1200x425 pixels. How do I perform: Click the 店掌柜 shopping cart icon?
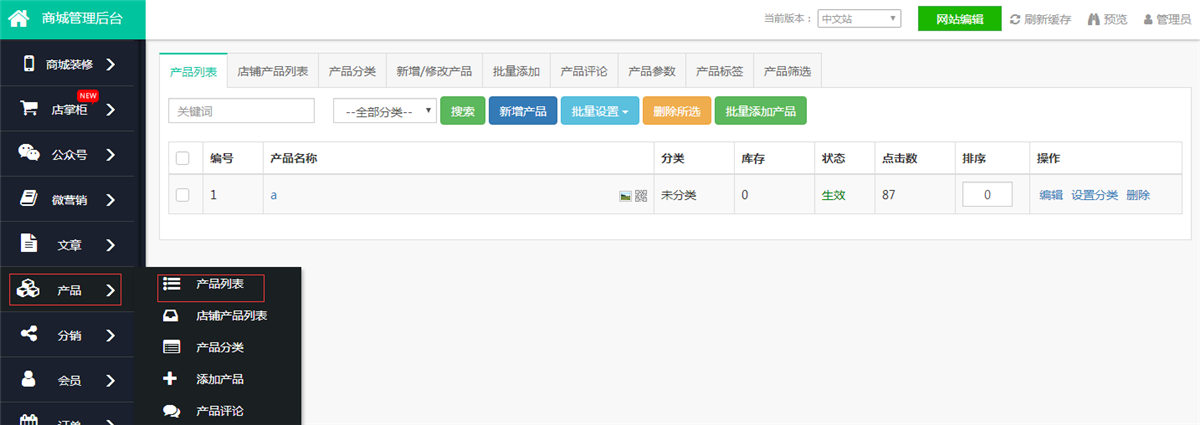pos(29,109)
